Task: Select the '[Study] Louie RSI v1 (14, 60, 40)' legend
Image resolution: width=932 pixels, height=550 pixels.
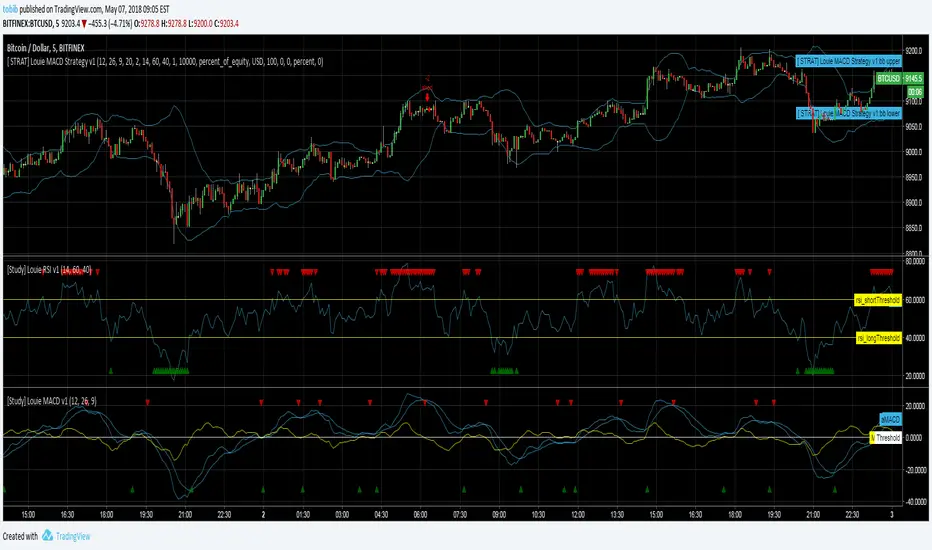Action: 49,269
